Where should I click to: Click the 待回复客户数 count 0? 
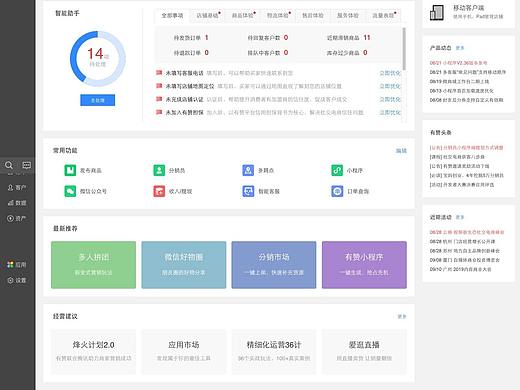(x=286, y=38)
